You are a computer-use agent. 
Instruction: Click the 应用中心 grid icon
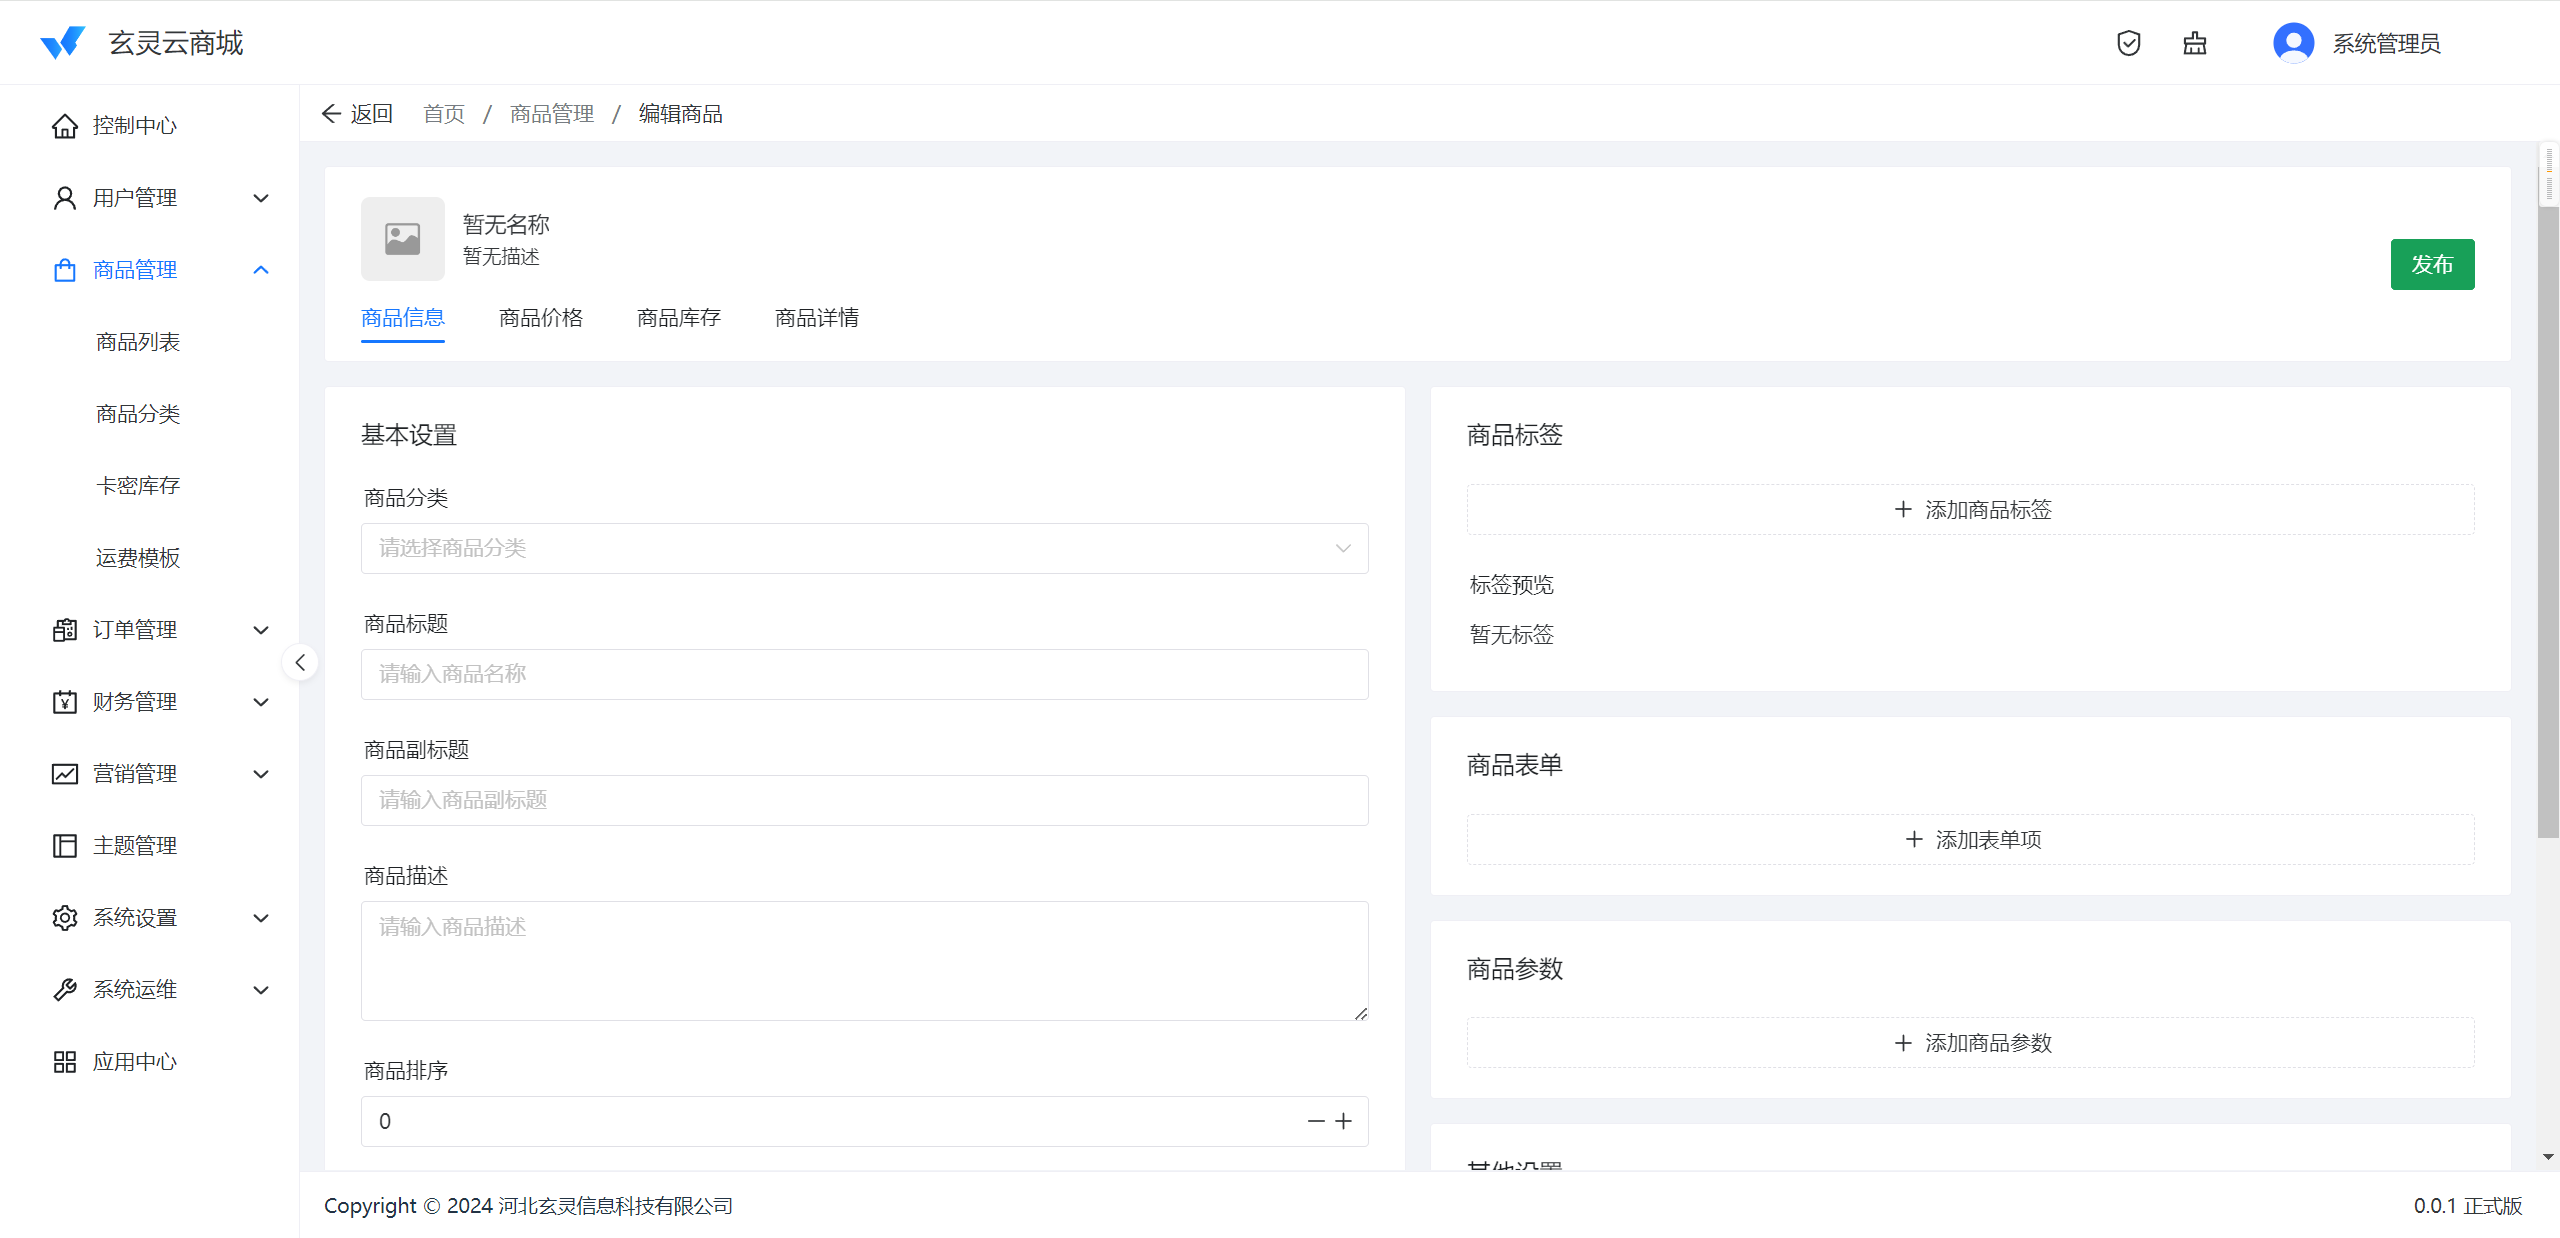click(x=65, y=1062)
